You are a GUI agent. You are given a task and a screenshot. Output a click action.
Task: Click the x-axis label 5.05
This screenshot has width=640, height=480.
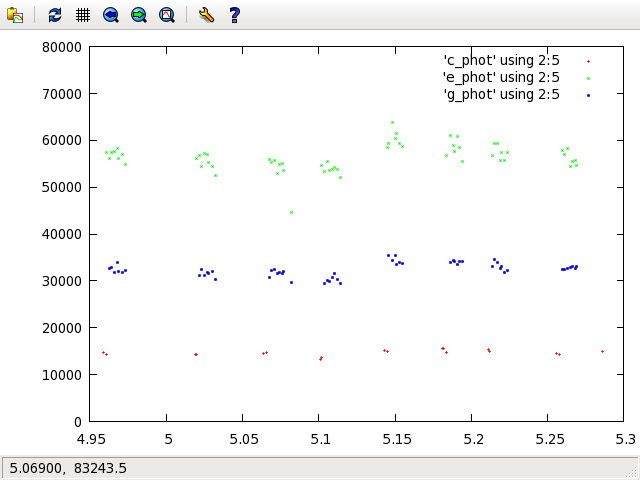[244, 440]
